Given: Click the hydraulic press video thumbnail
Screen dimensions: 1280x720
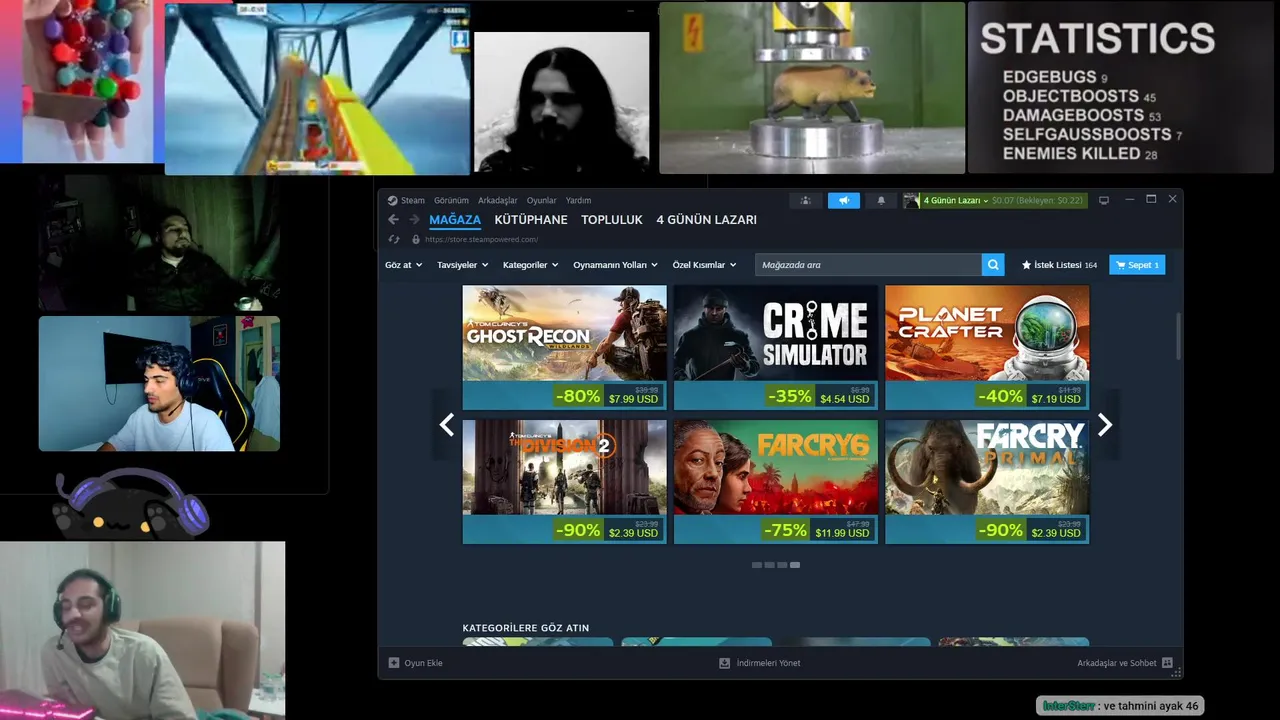Looking at the screenshot, I should [x=812, y=87].
